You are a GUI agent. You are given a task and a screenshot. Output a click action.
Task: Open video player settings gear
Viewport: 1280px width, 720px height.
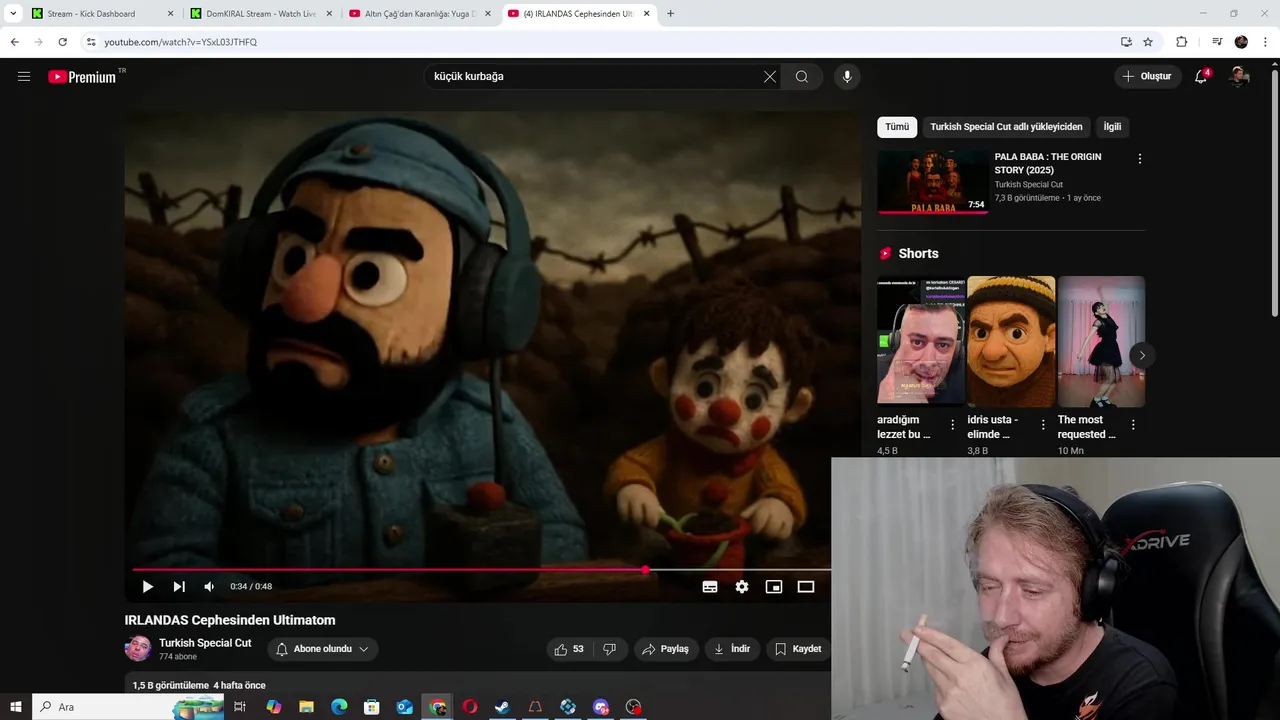742,587
